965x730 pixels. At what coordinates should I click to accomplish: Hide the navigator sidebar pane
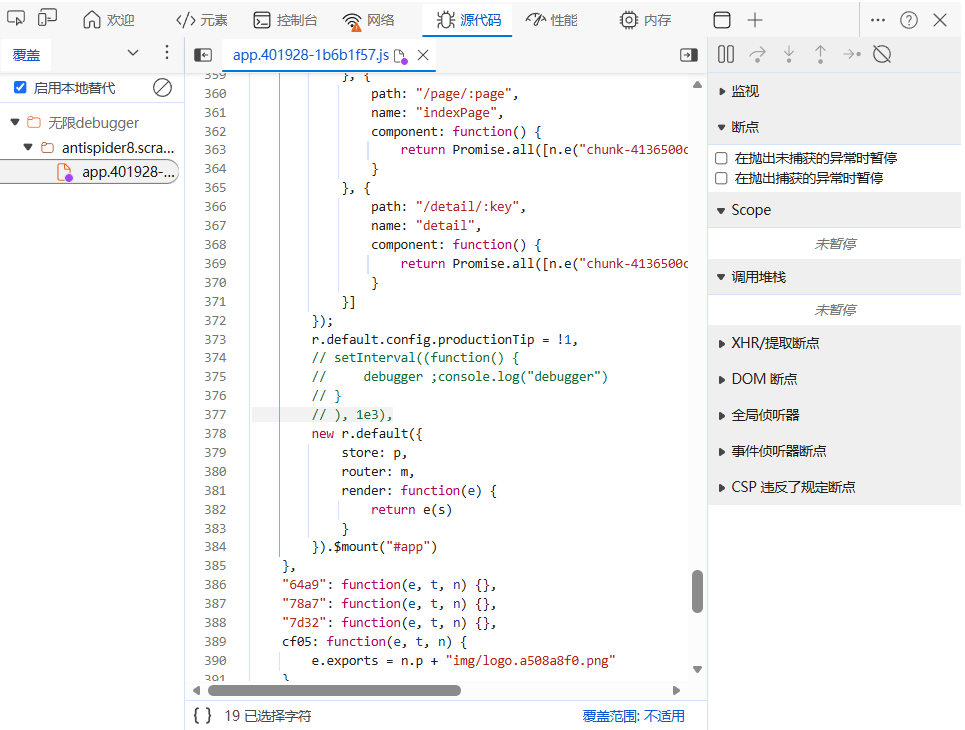(x=203, y=55)
